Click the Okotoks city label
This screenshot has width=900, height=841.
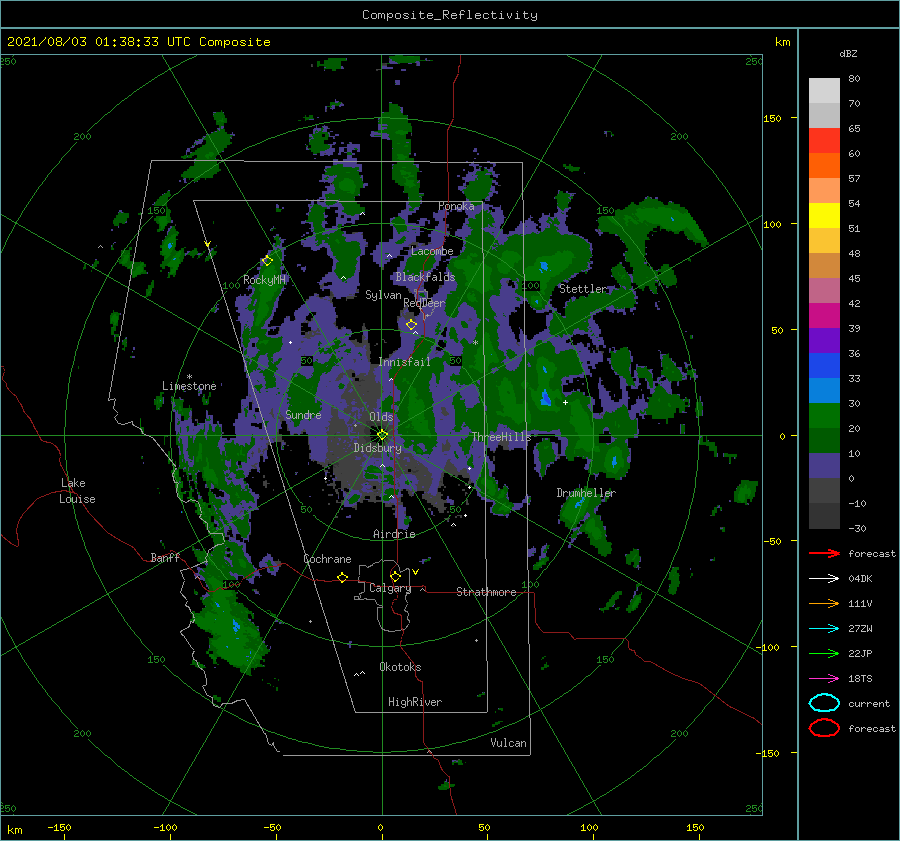click(x=400, y=667)
